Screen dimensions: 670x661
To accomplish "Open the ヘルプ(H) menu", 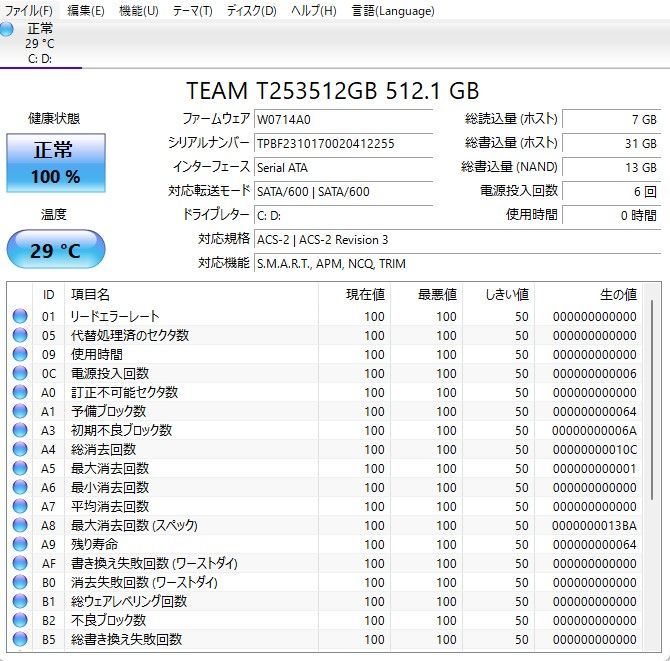I will tap(314, 10).
